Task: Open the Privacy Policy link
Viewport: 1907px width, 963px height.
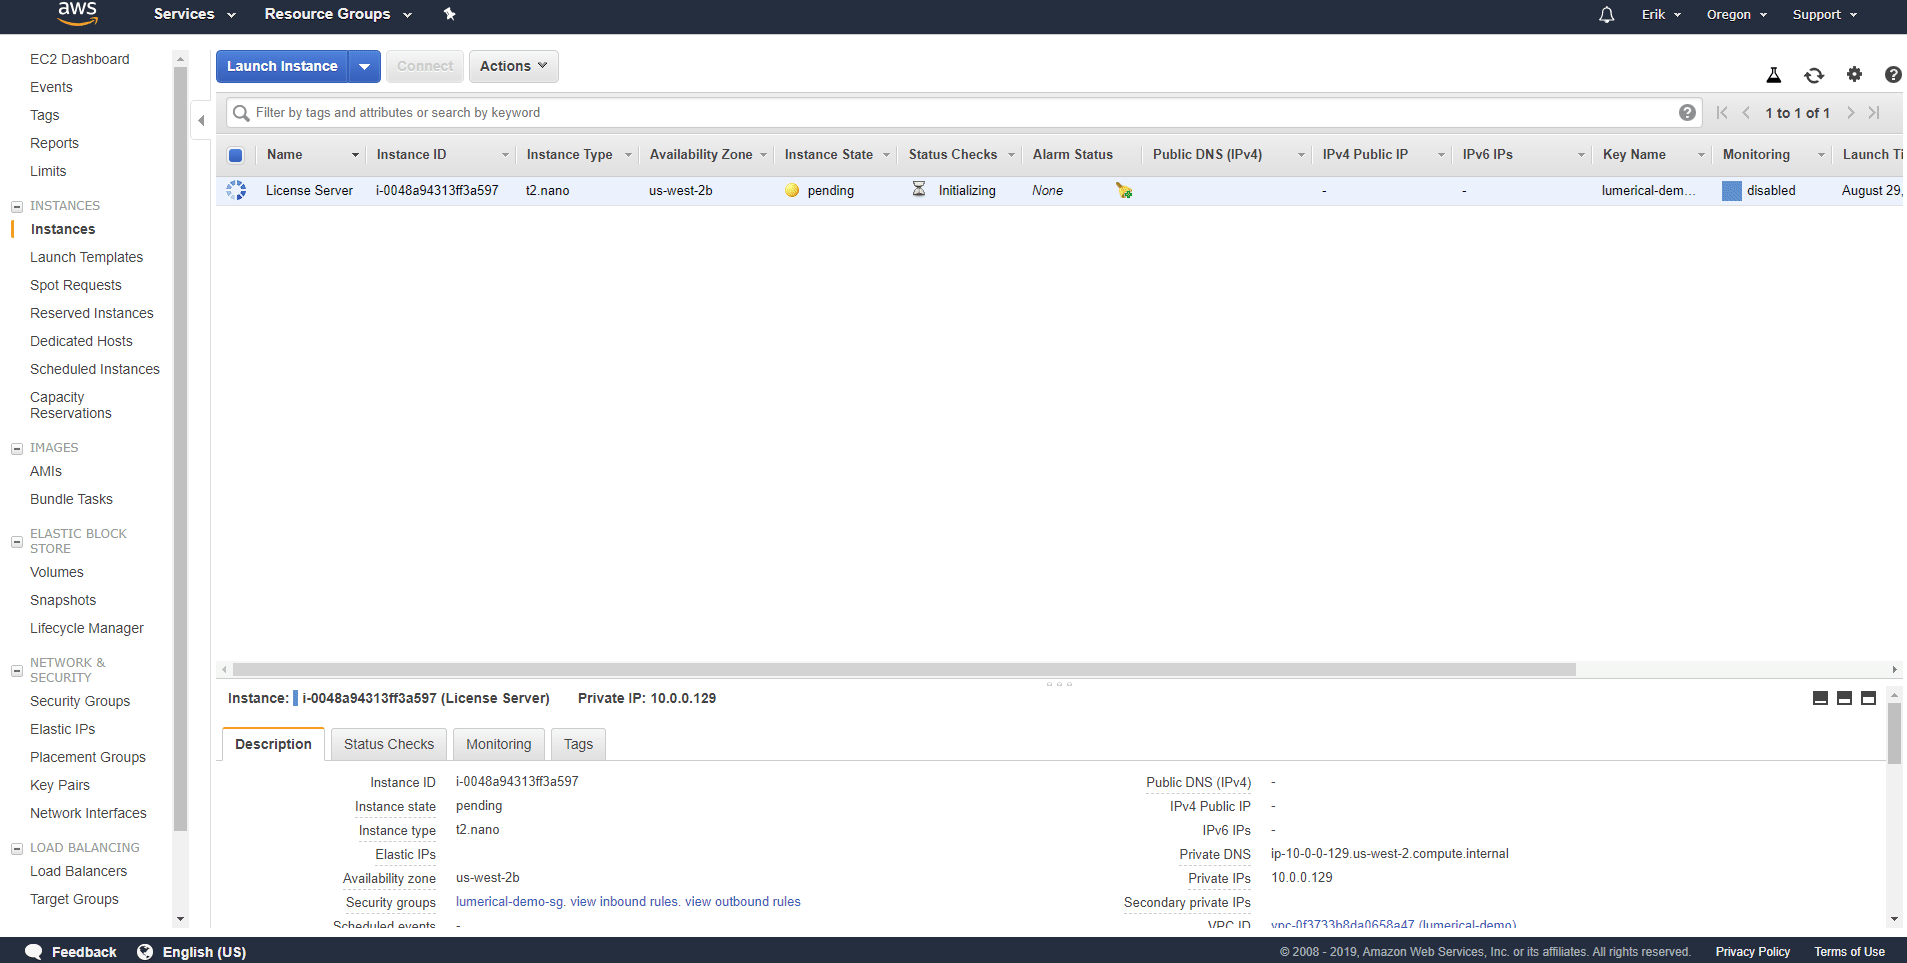Action: (1753, 952)
